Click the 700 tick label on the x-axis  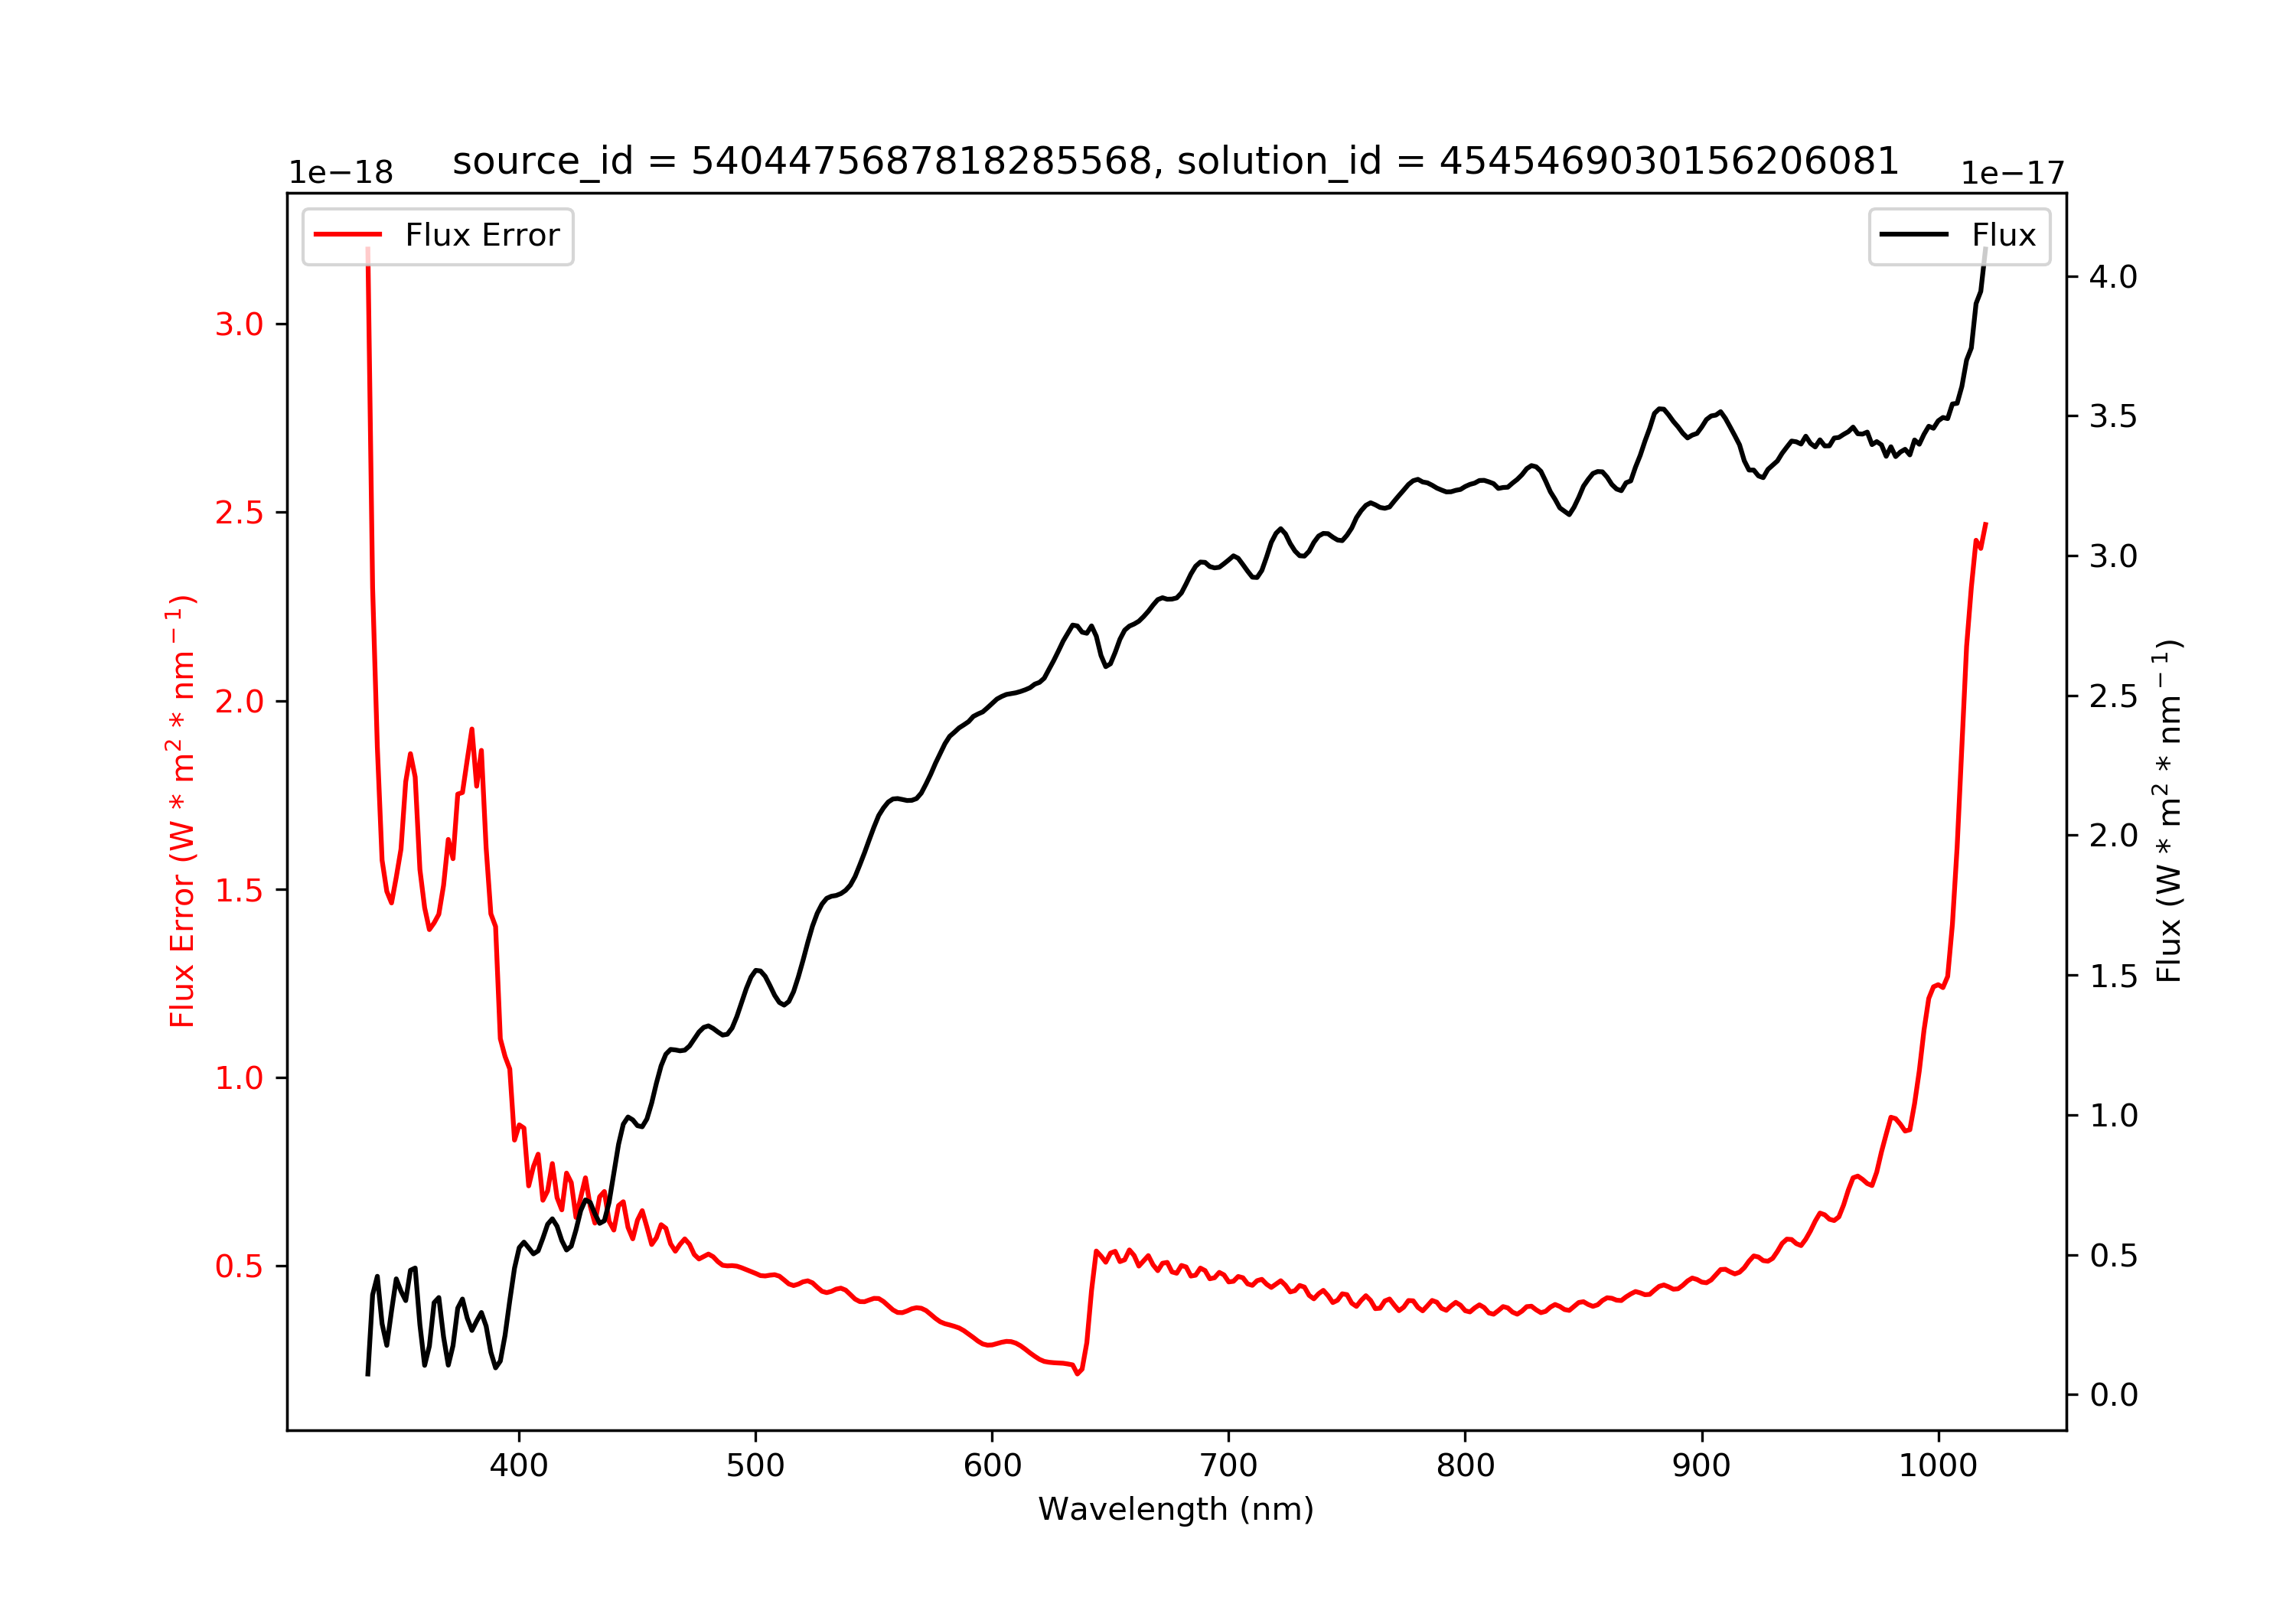point(1228,1466)
